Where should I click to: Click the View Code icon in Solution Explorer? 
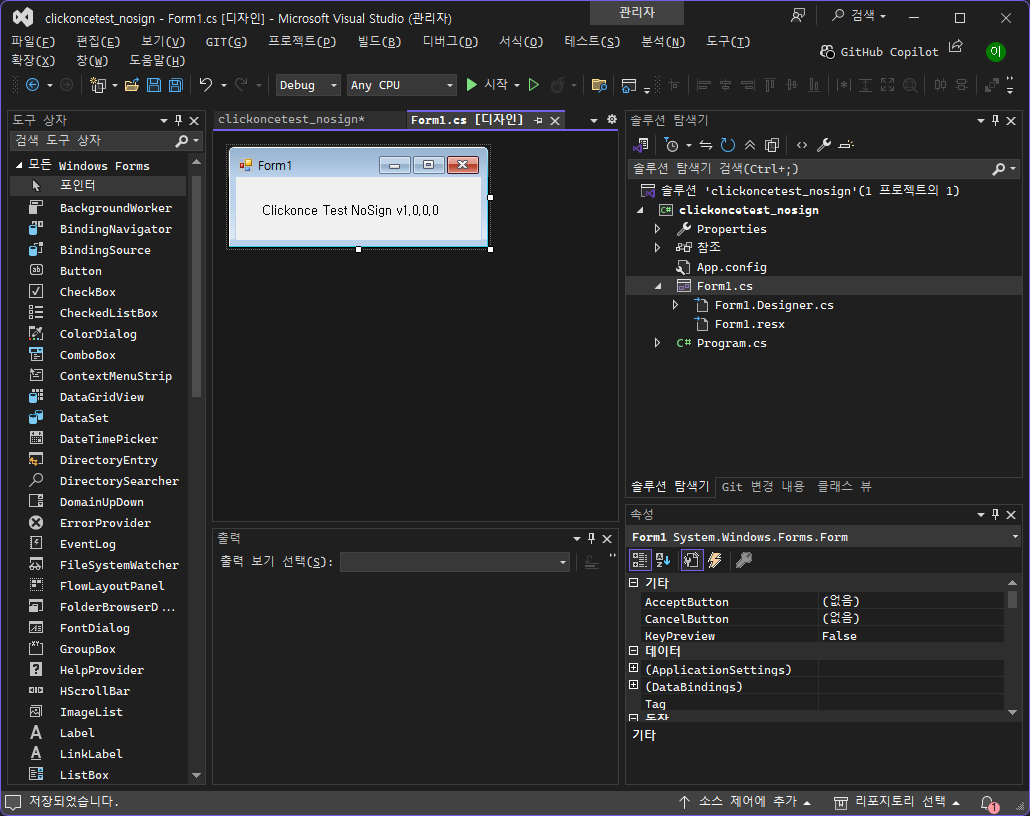[x=801, y=145]
